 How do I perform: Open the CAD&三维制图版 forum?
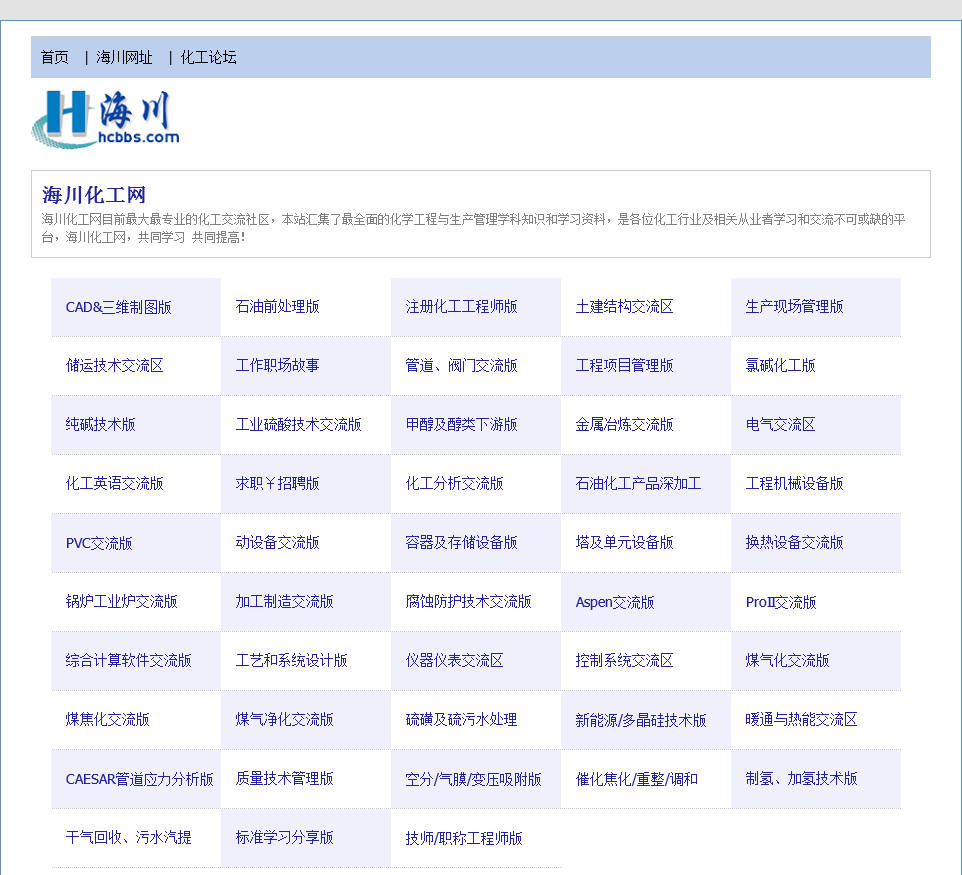point(118,307)
